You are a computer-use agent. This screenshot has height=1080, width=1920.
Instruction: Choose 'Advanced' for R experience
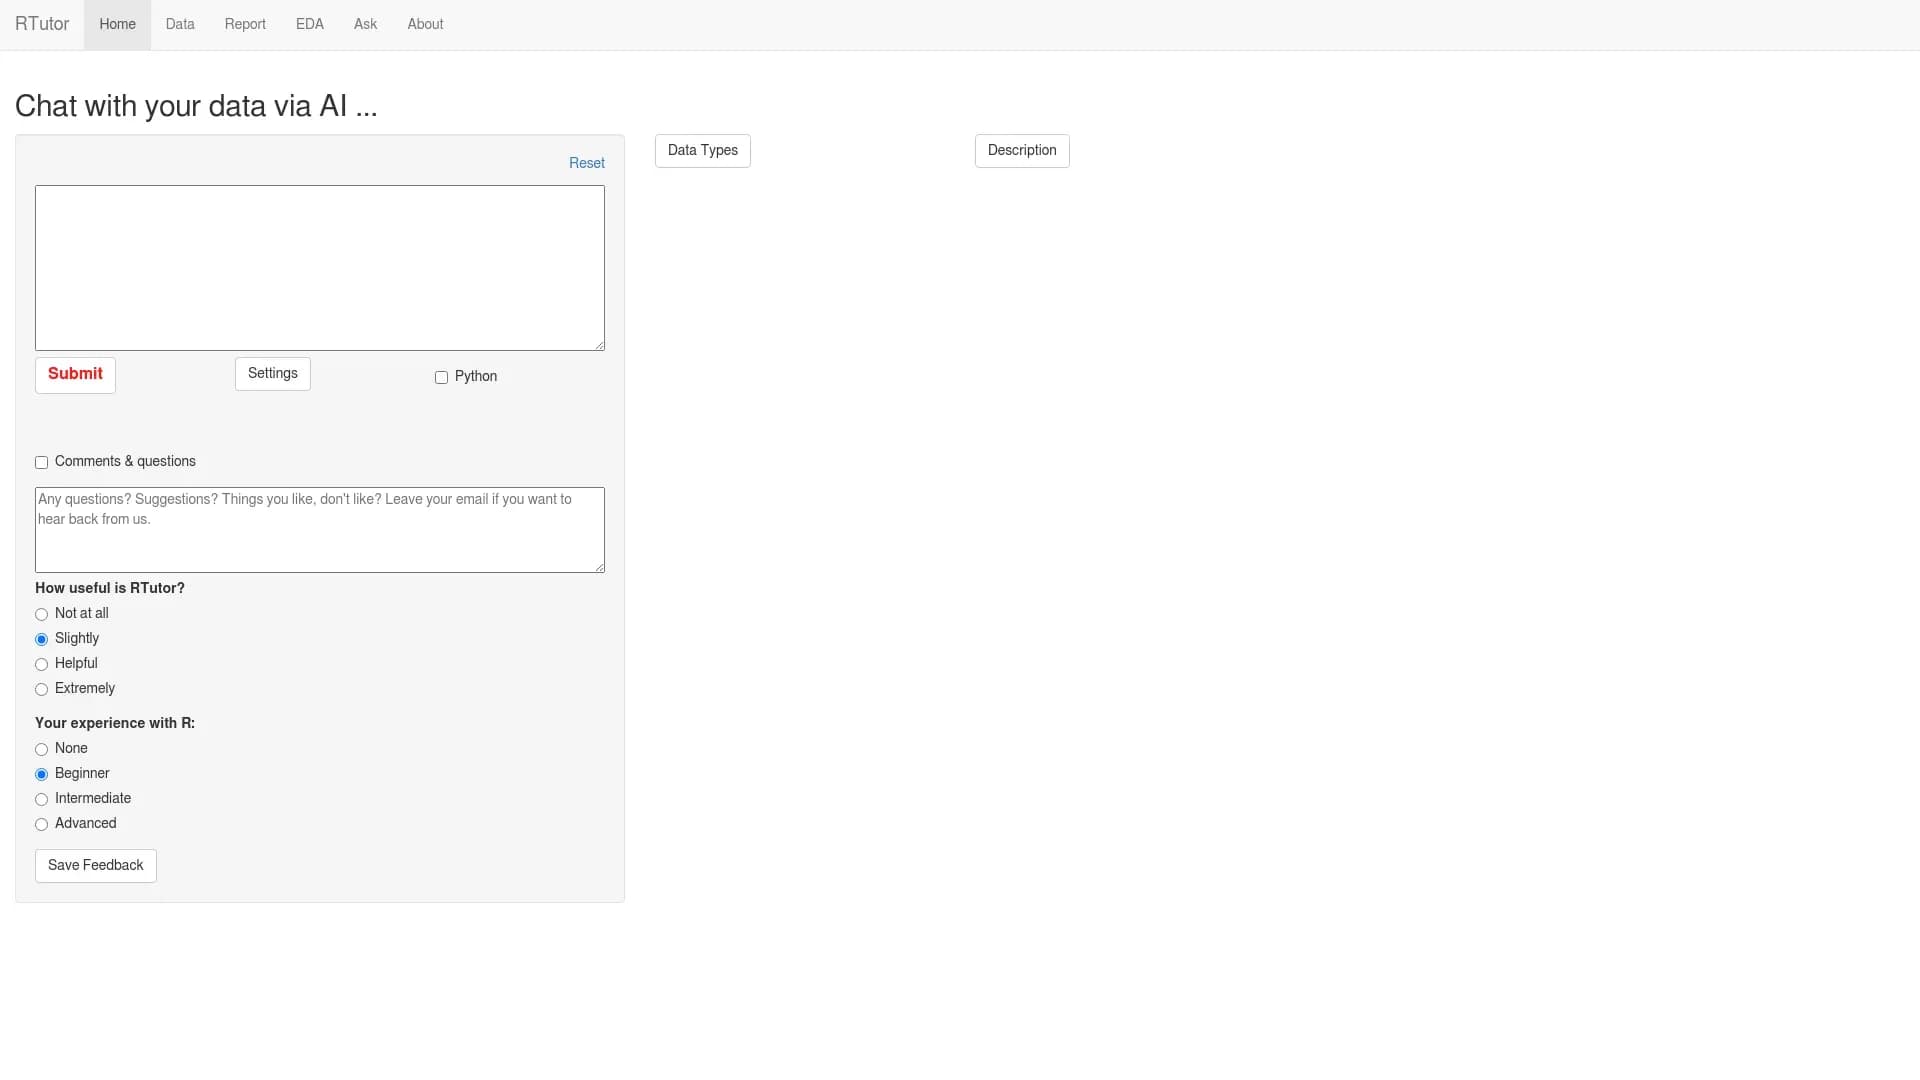tap(42, 824)
